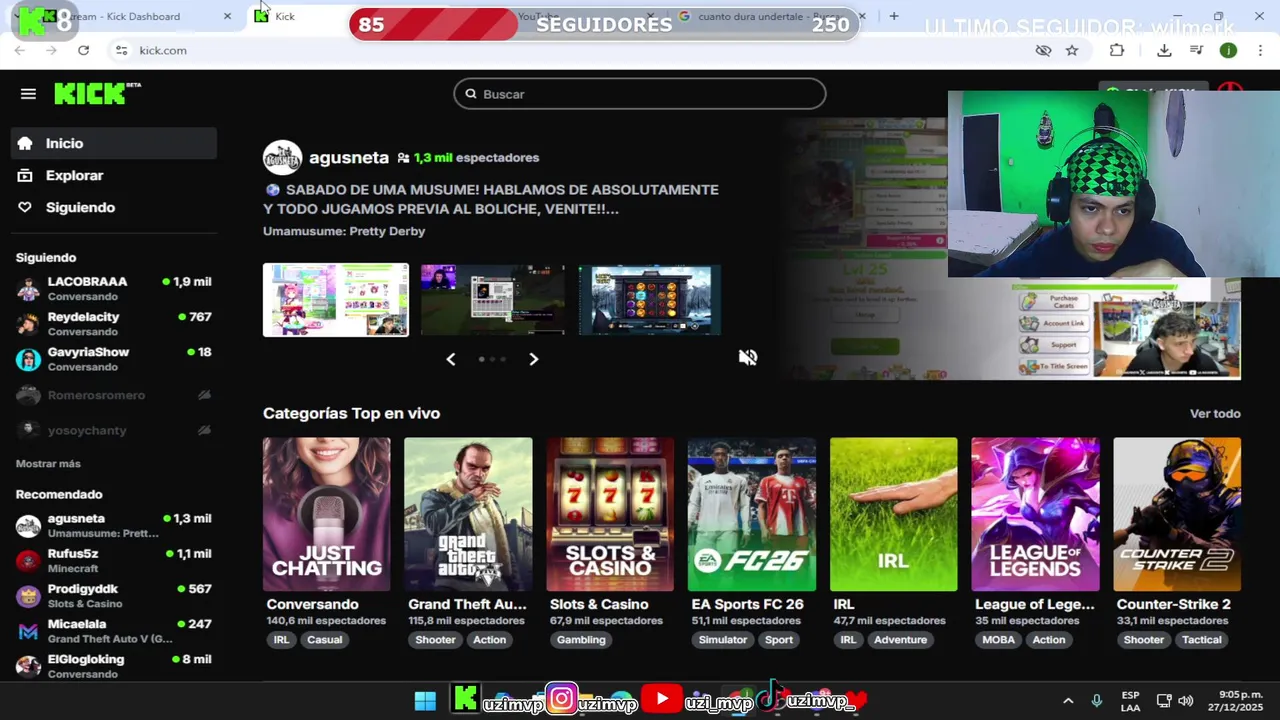The height and width of the screenshot is (720, 1280).
Task: Open agusneta in Recomendado list
Action: pos(114,525)
